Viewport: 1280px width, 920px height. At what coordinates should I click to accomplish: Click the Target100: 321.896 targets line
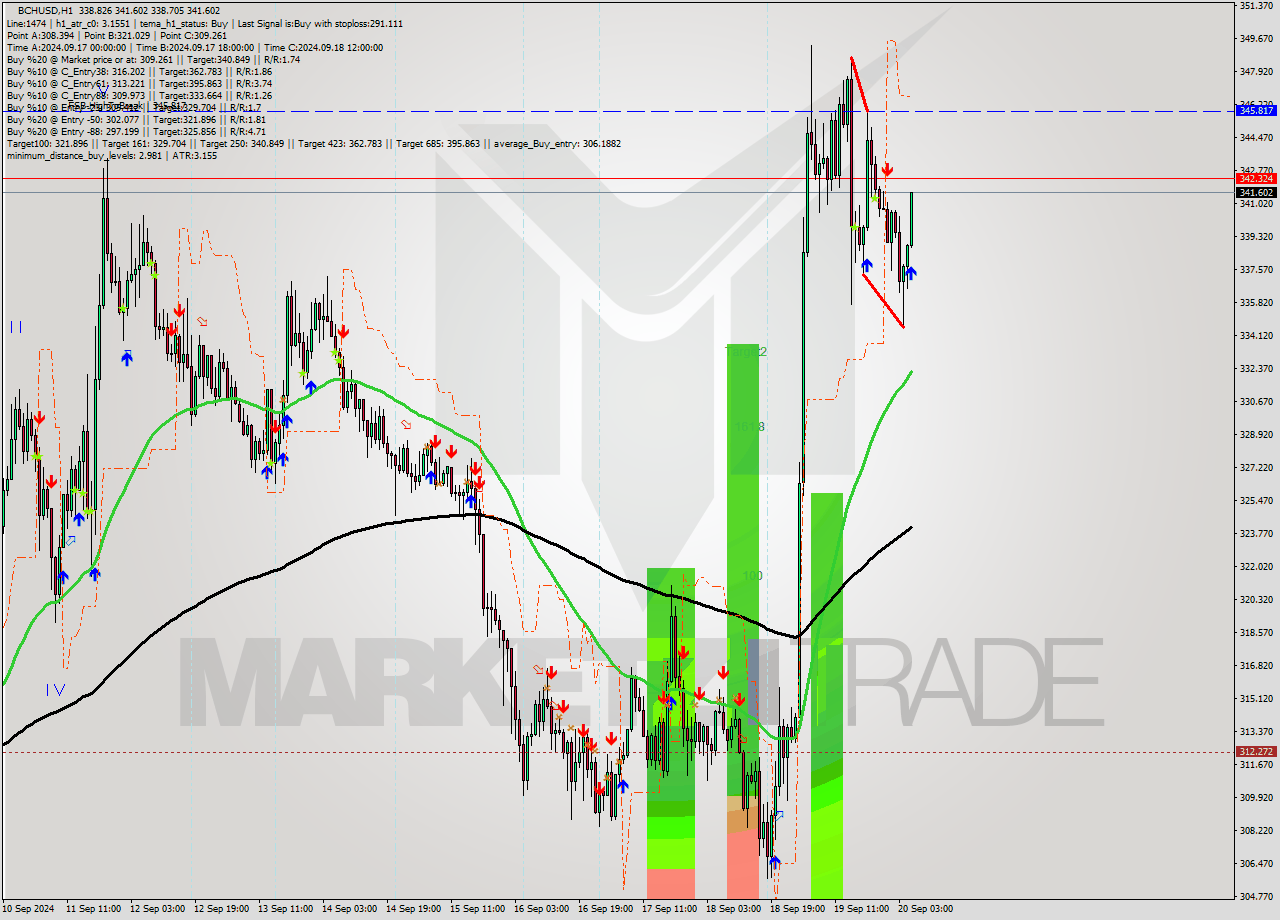click(x=313, y=143)
